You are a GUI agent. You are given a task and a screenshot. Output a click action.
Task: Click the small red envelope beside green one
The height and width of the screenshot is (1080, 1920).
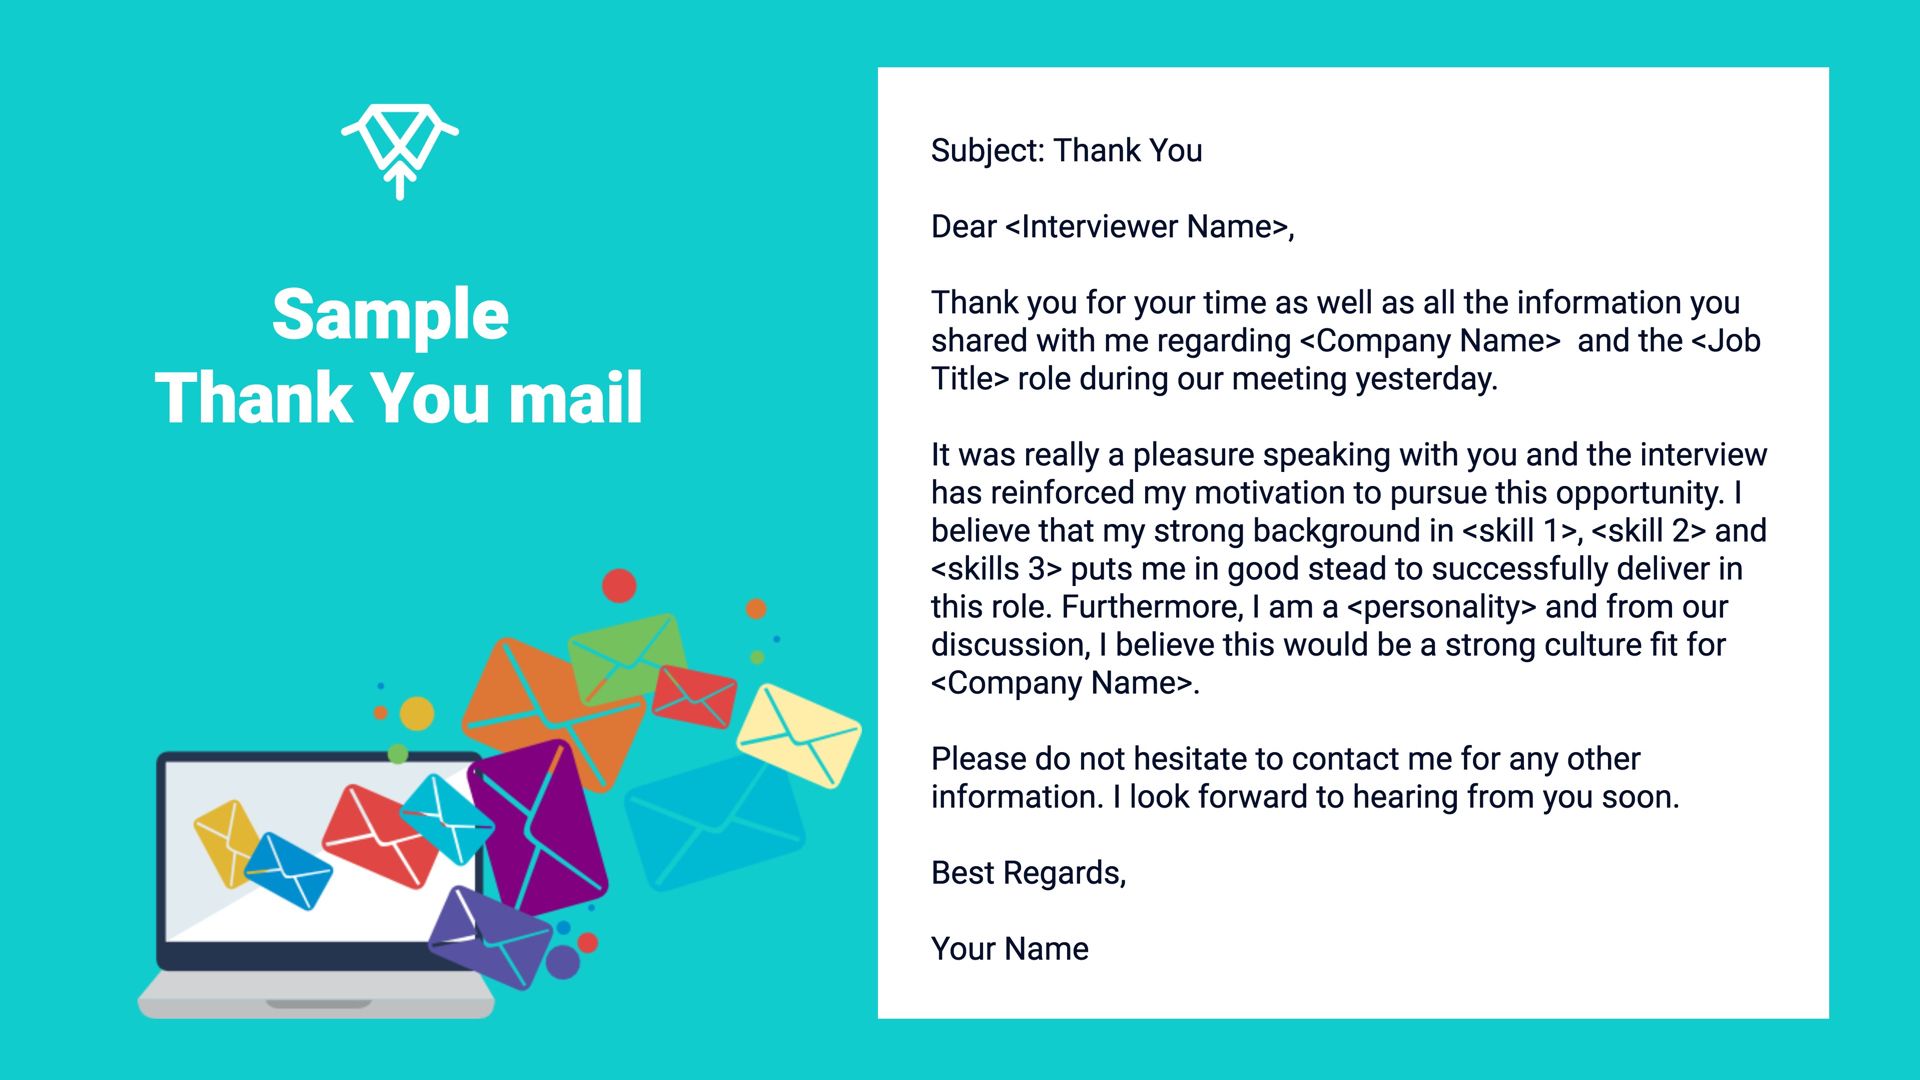click(x=694, y=696)
